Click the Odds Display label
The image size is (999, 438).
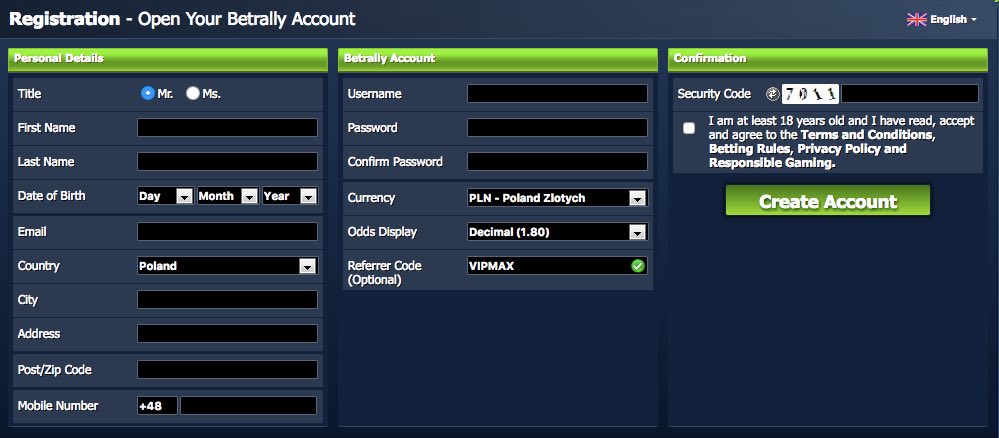pyautogui.click(x=382, y=232)
